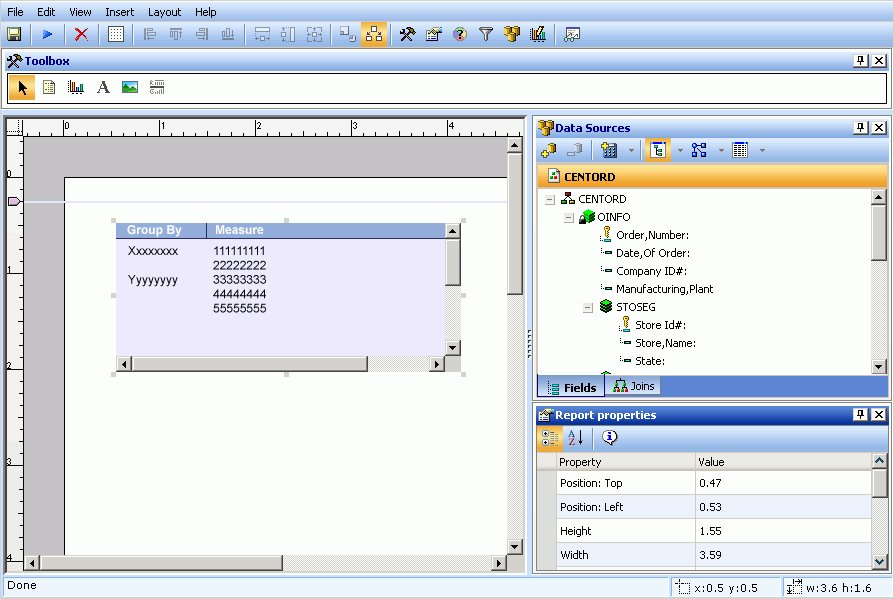Click the red X delete icon
The height and width of the screenshot is (599, 894).
(81, 34)
